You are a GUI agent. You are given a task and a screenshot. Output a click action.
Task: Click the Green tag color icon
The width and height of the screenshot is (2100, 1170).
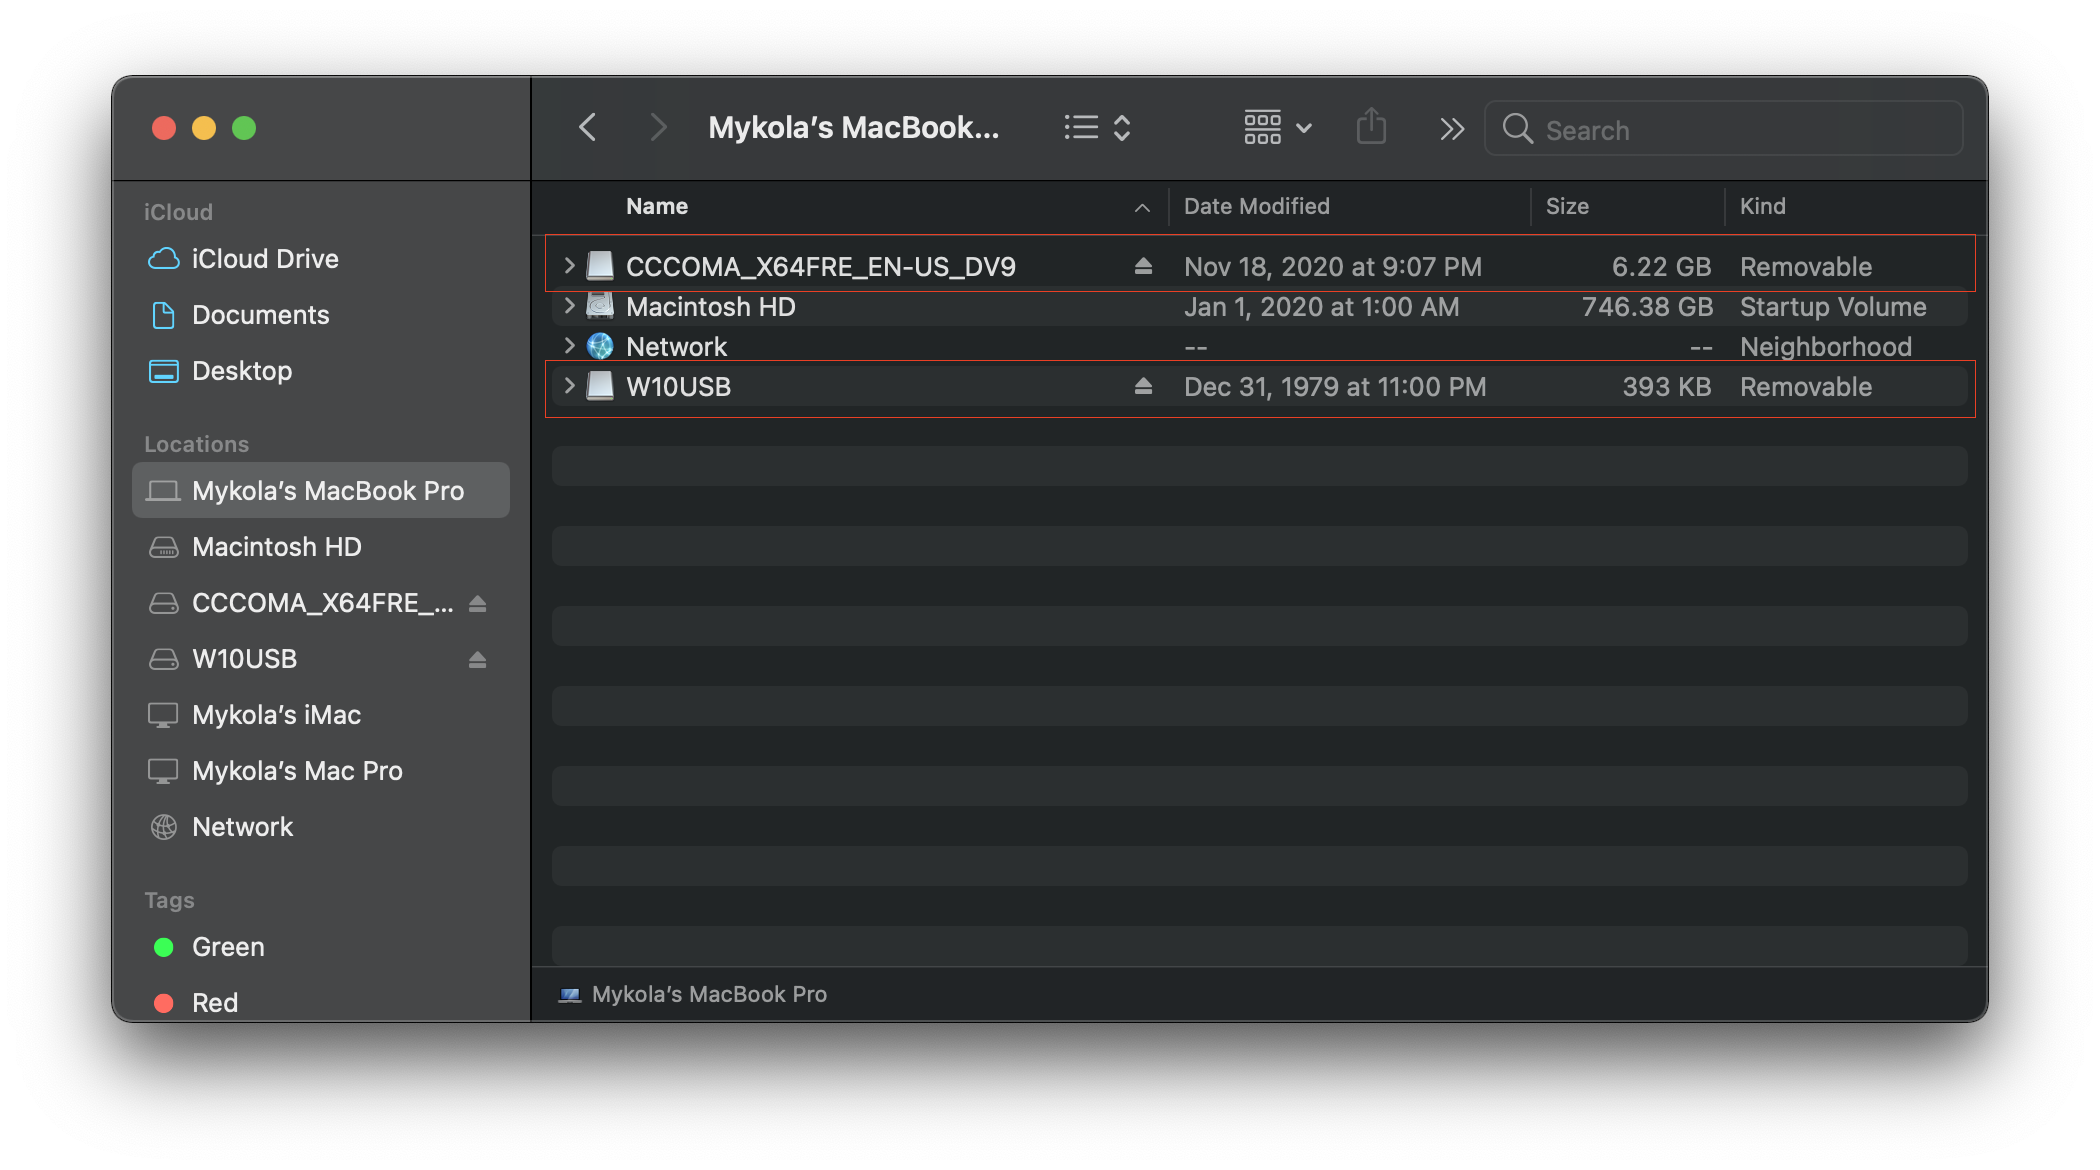click(163, 945)
